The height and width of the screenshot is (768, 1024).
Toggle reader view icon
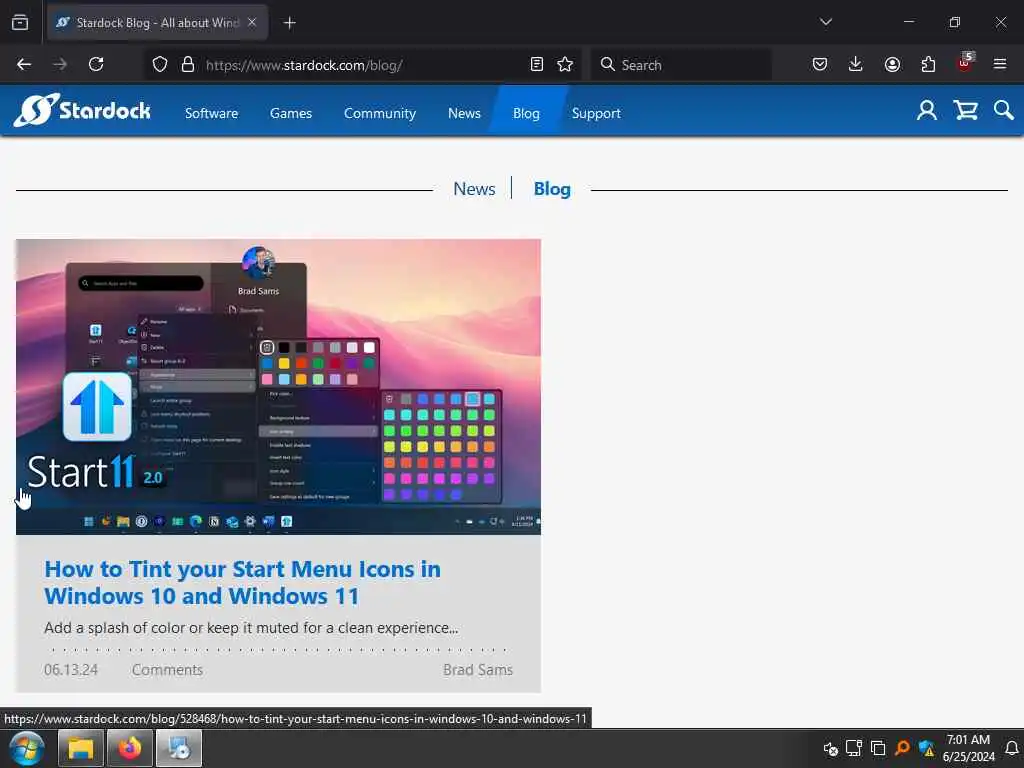coord(537,65)
